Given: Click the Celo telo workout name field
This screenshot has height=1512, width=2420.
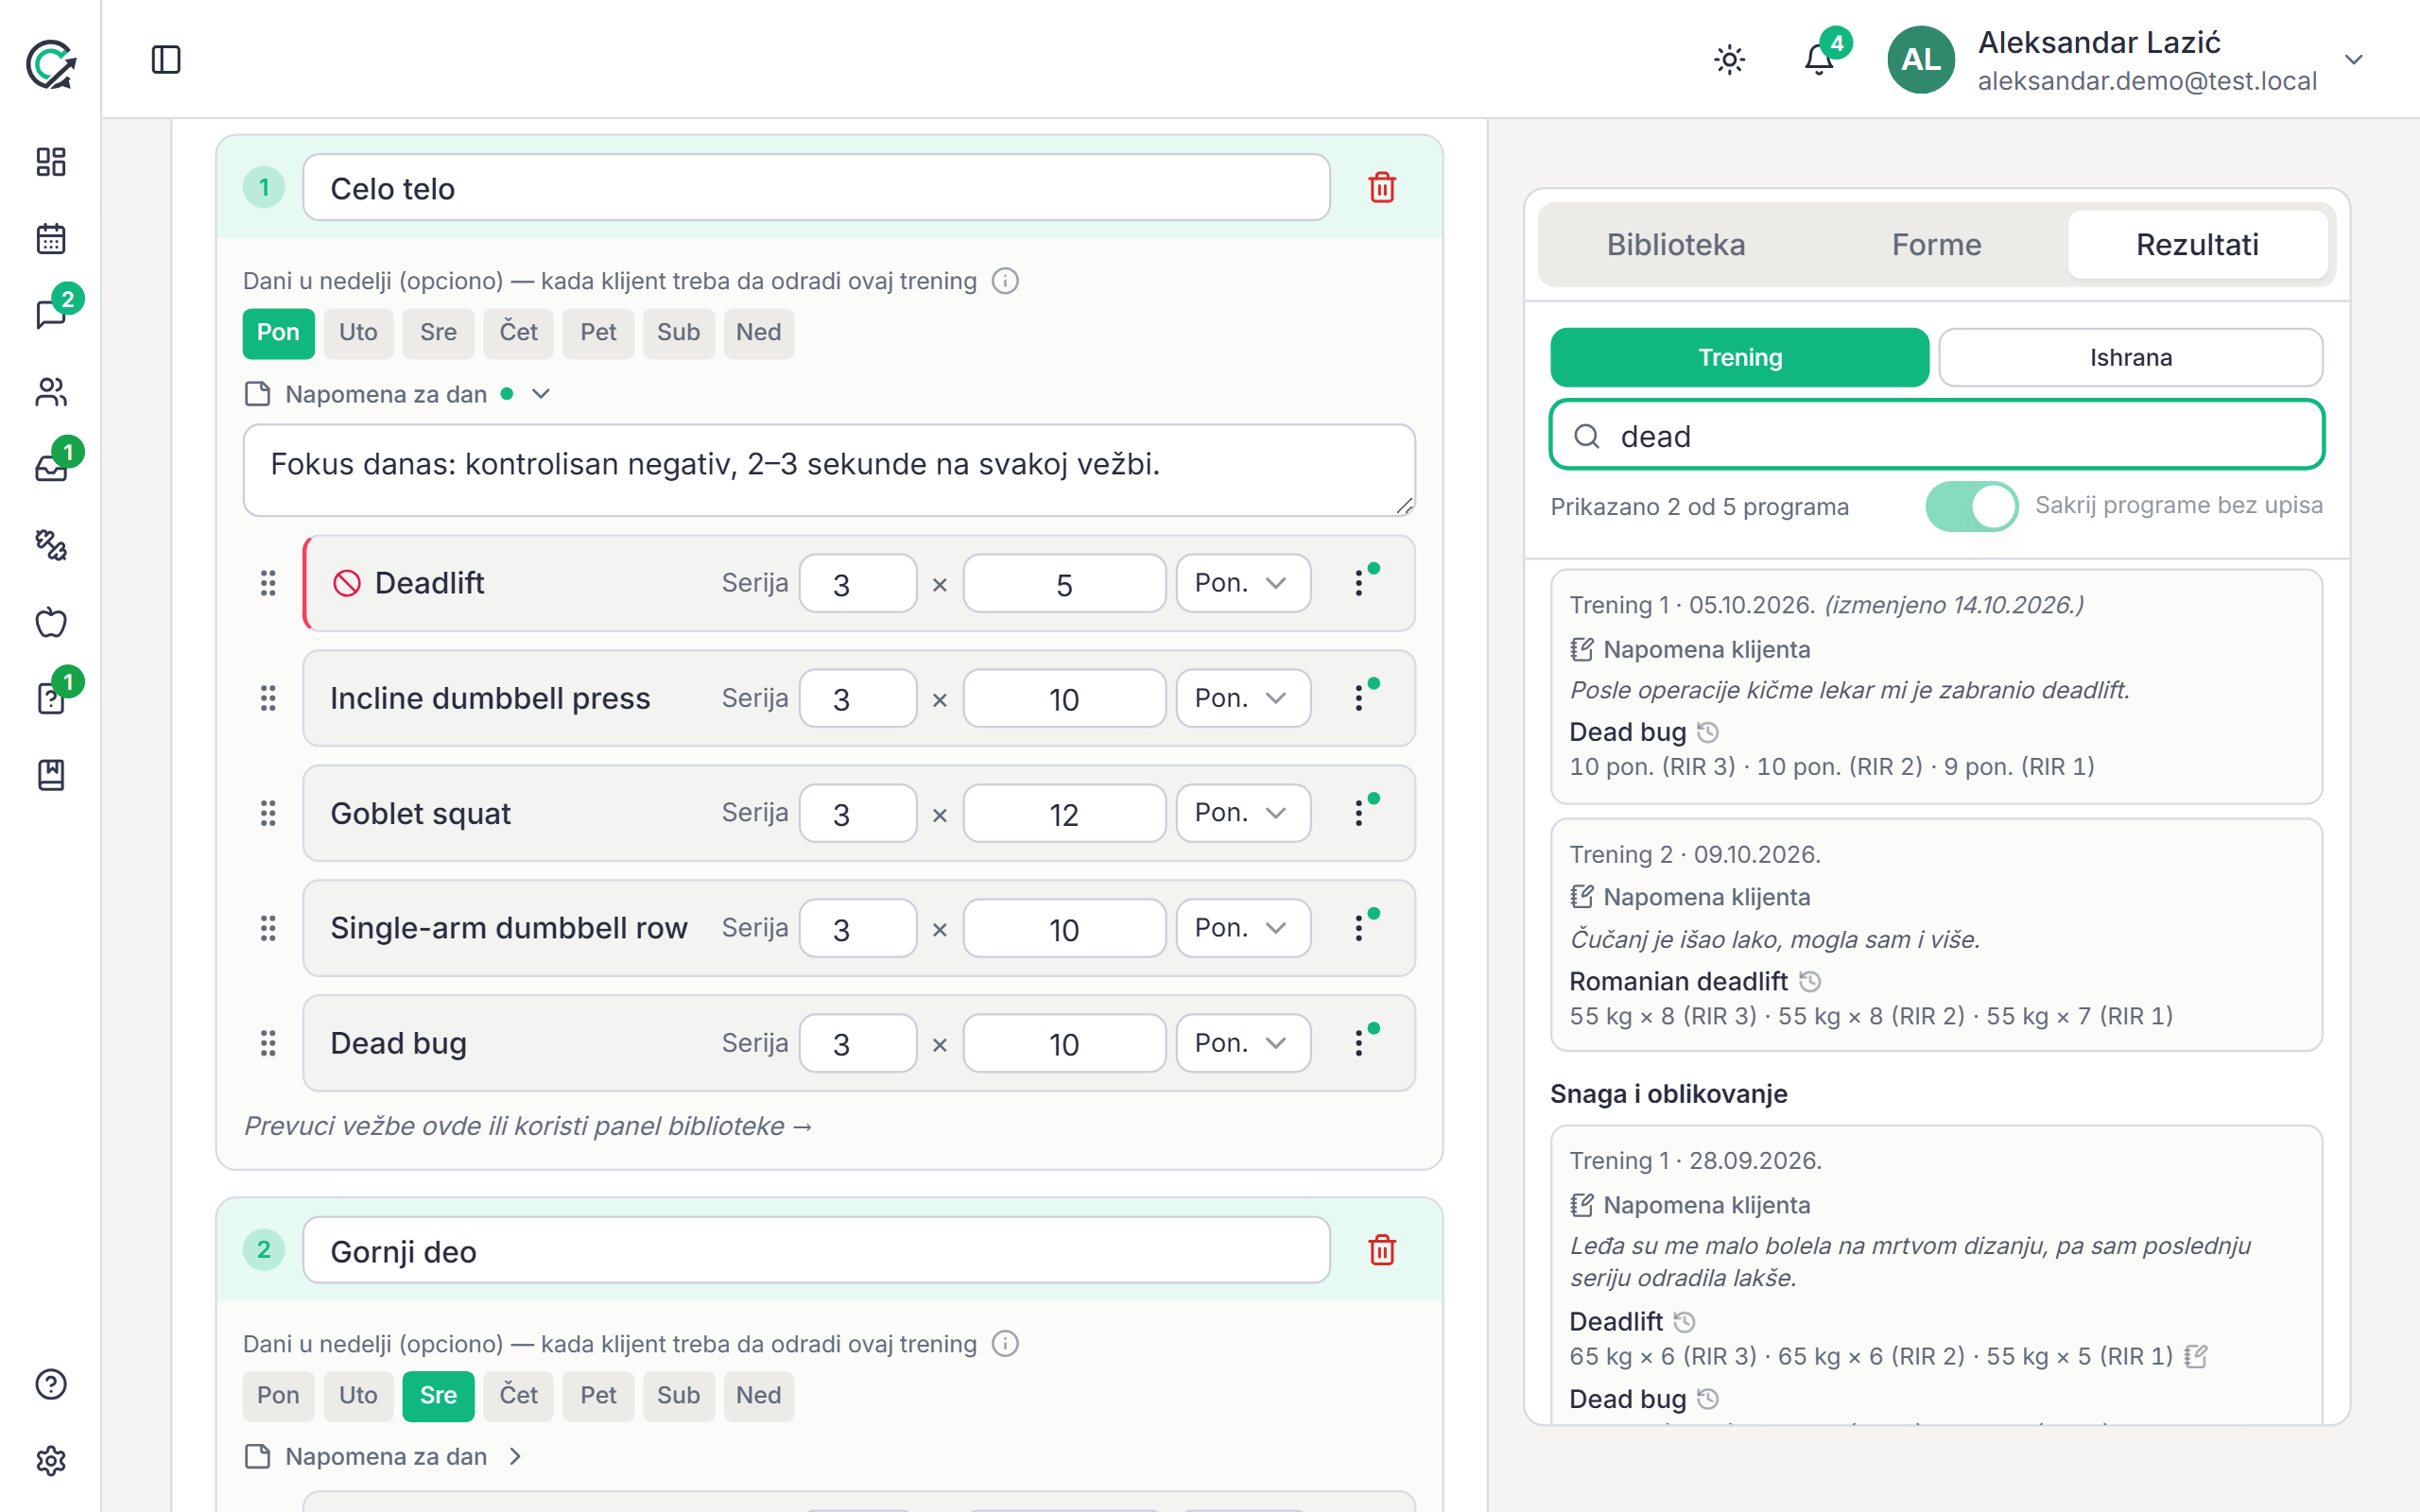Looking at the screenshot, I should tap(816, 188).
